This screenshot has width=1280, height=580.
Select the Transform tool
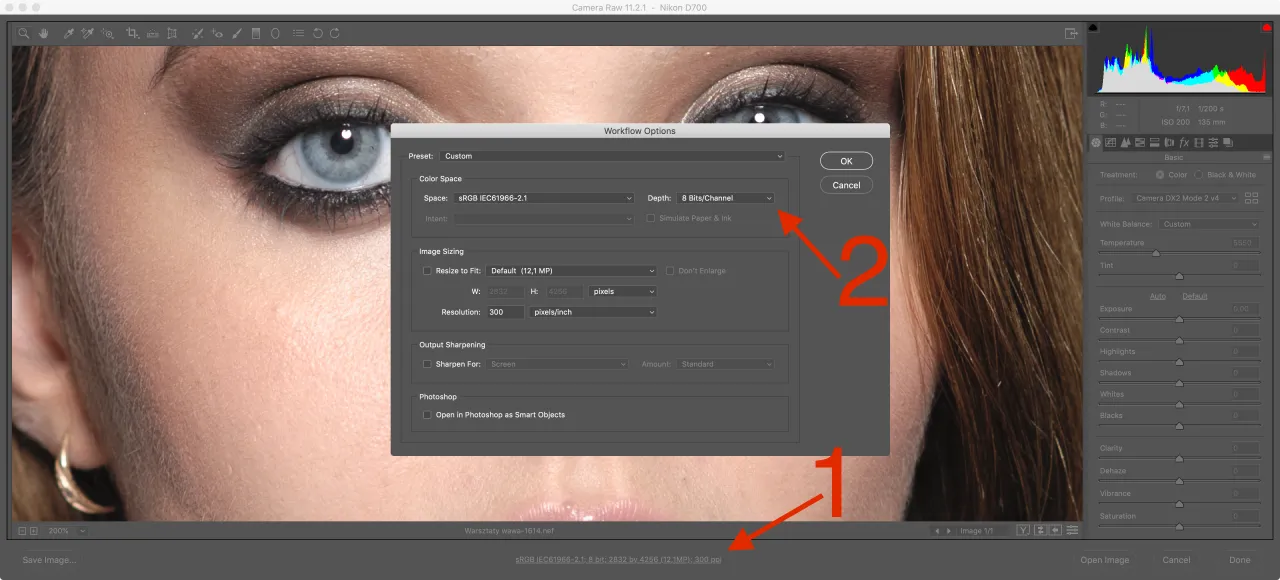coord(172,33)
